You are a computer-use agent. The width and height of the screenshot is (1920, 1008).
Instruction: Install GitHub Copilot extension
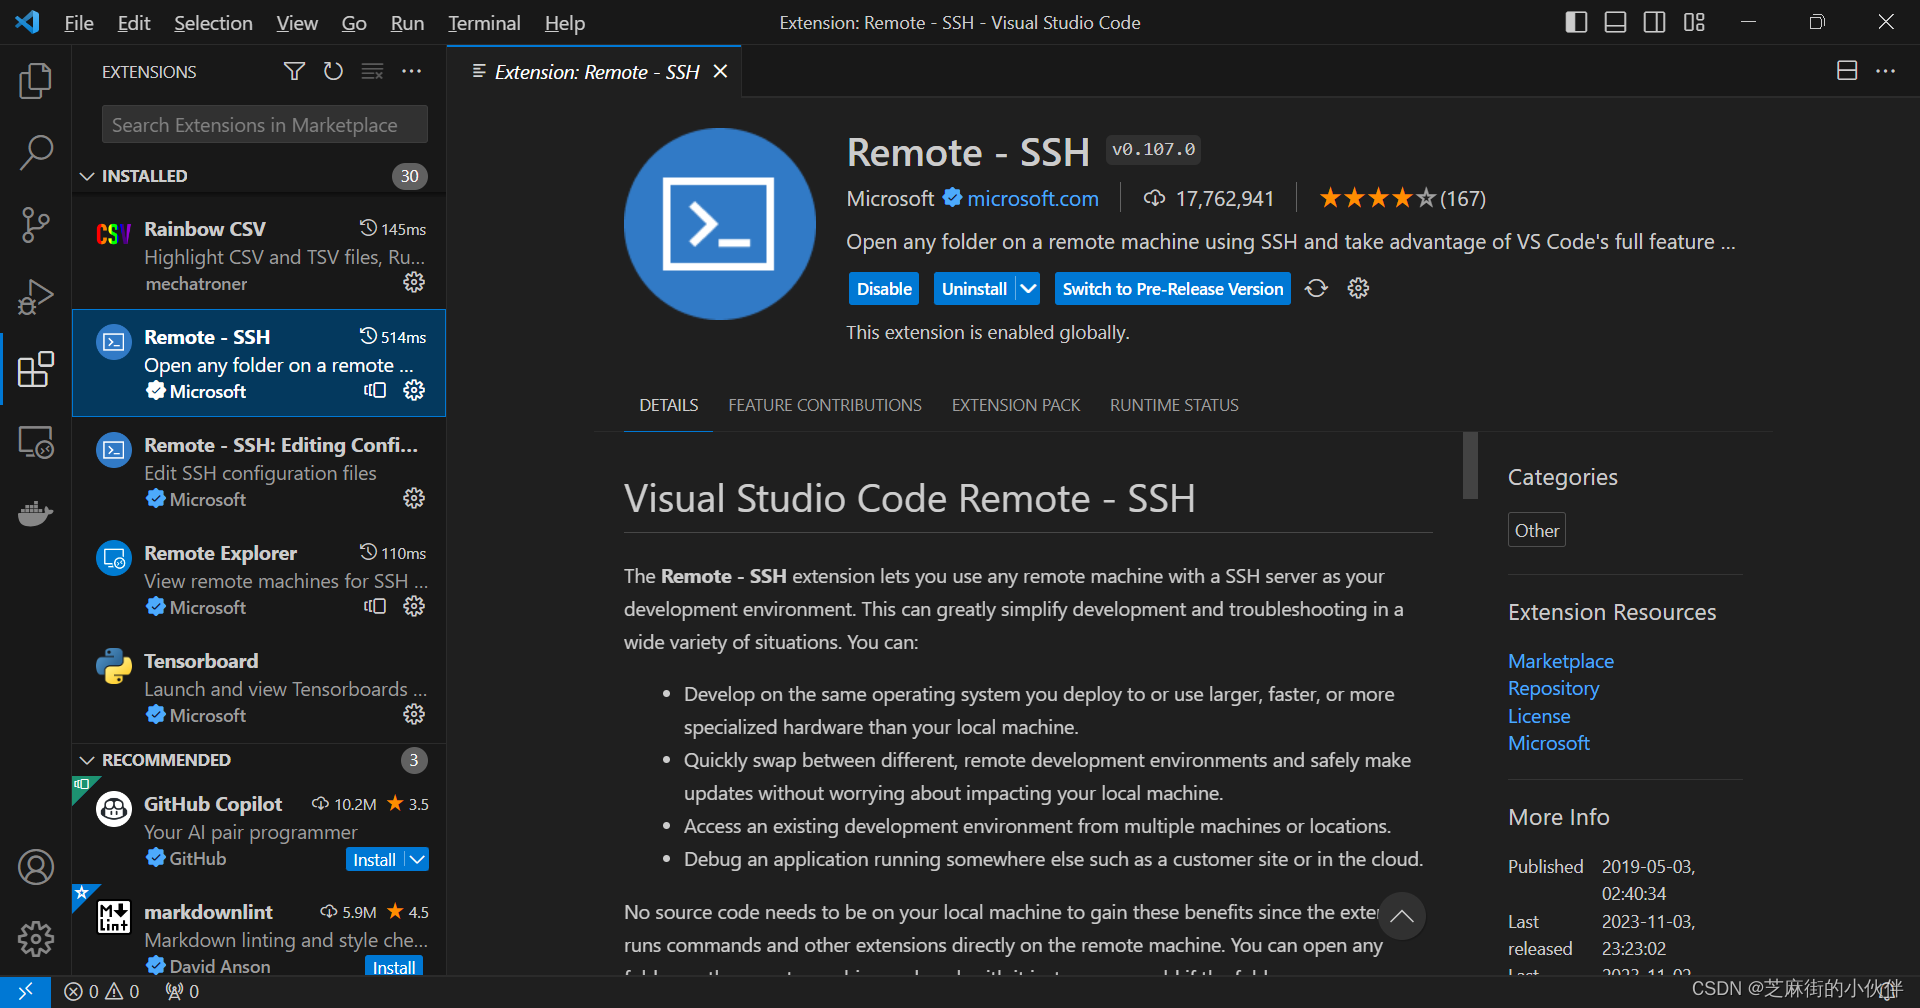click(375, 859)
